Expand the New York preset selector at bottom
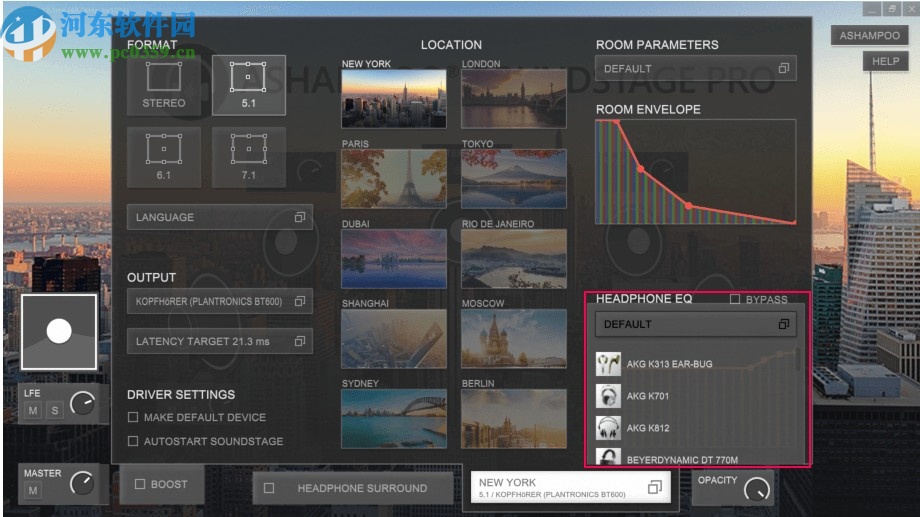920x517 pixels. coord(570,487)
